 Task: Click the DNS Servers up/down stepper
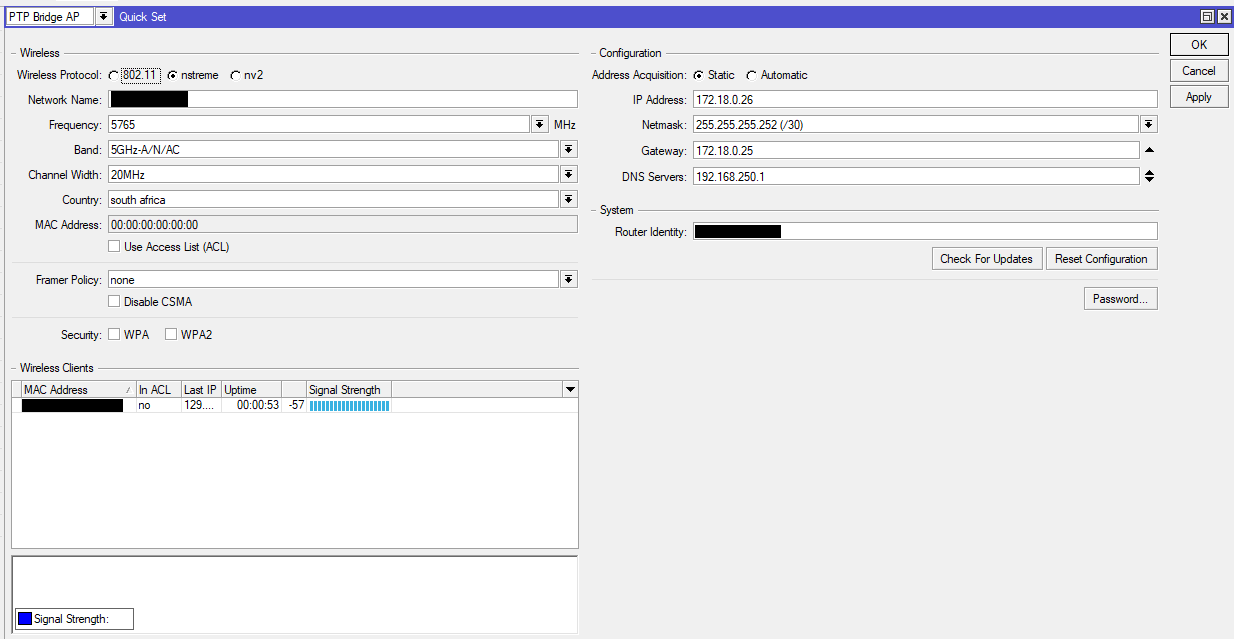(1149, 176)
